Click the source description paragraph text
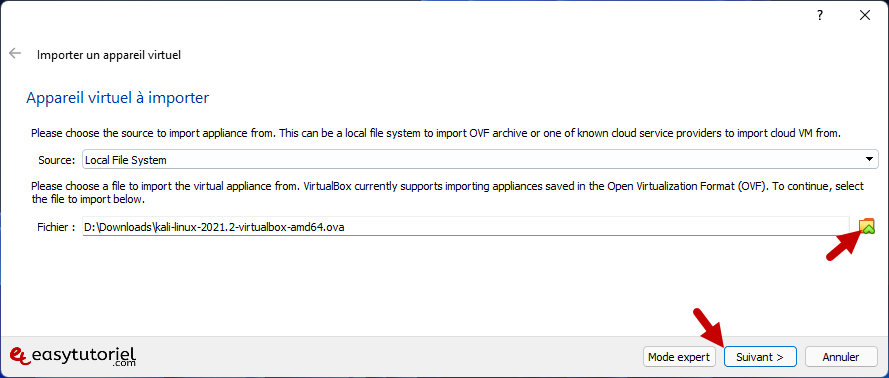 pos(435,134)
